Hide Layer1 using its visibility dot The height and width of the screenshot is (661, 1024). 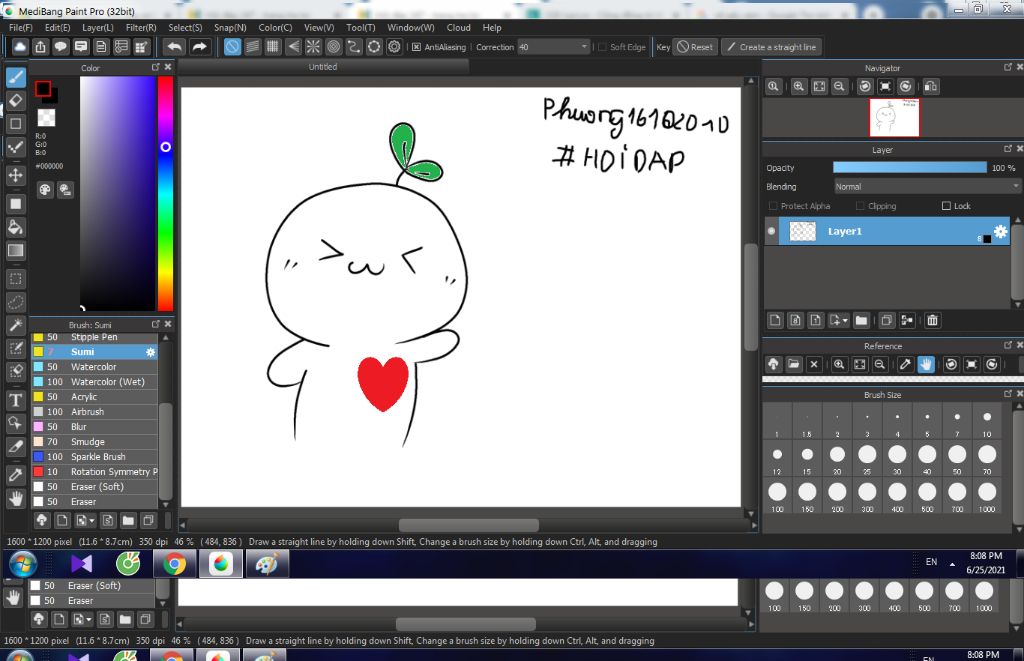772,231
